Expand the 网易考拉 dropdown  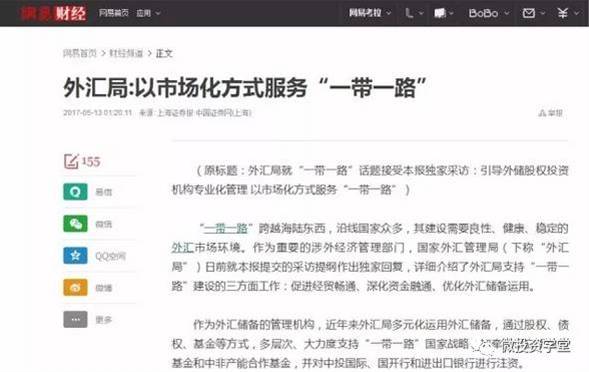tap(370, 13)
